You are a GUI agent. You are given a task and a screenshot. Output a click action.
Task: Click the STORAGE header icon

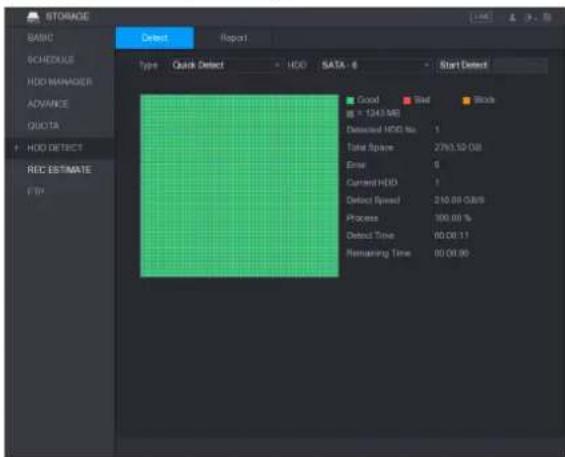pyautogui.click(x=33, y=17)
